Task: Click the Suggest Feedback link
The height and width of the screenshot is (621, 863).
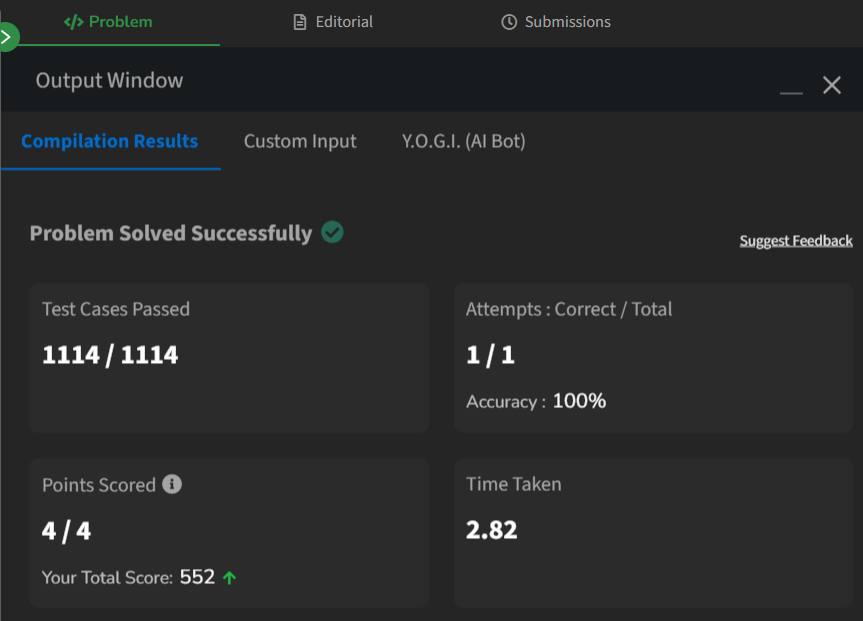Action: click(x=796, y=241)
